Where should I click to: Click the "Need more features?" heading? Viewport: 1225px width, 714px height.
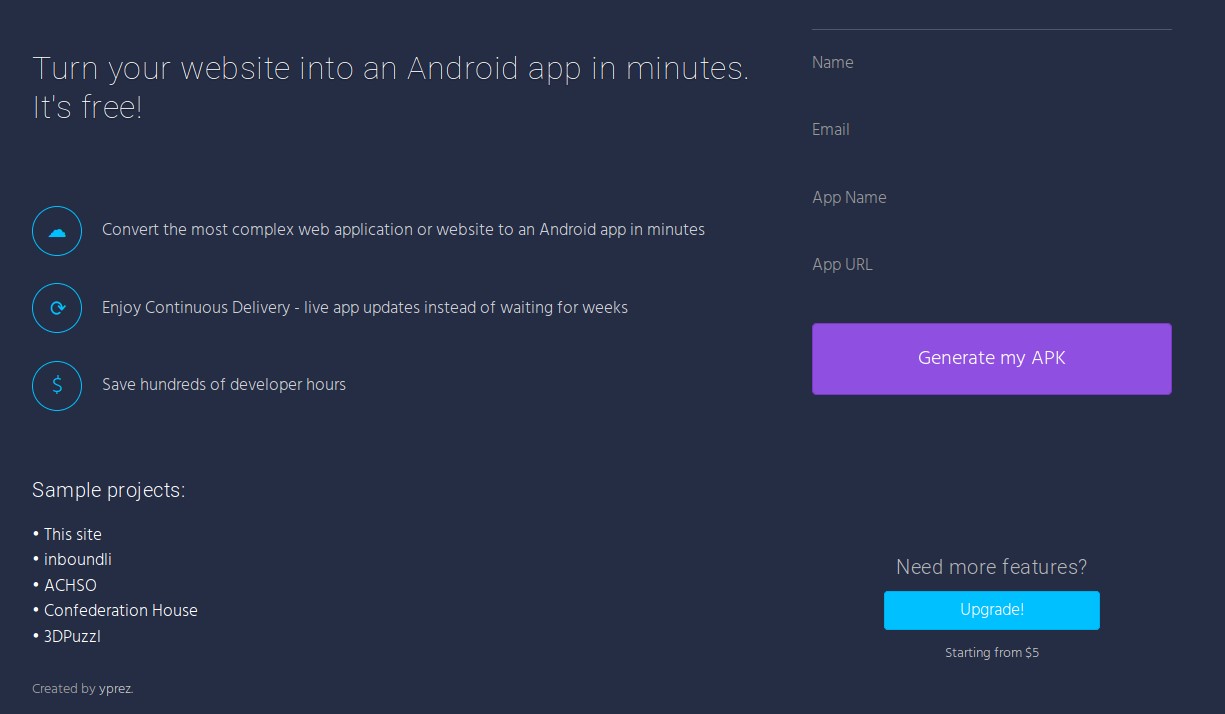(x=991, y=567)
